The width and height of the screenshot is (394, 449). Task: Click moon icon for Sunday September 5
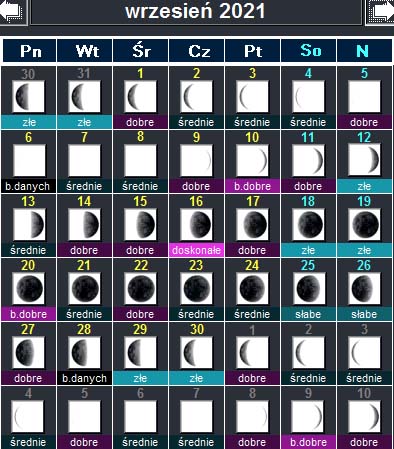[364, 97]
